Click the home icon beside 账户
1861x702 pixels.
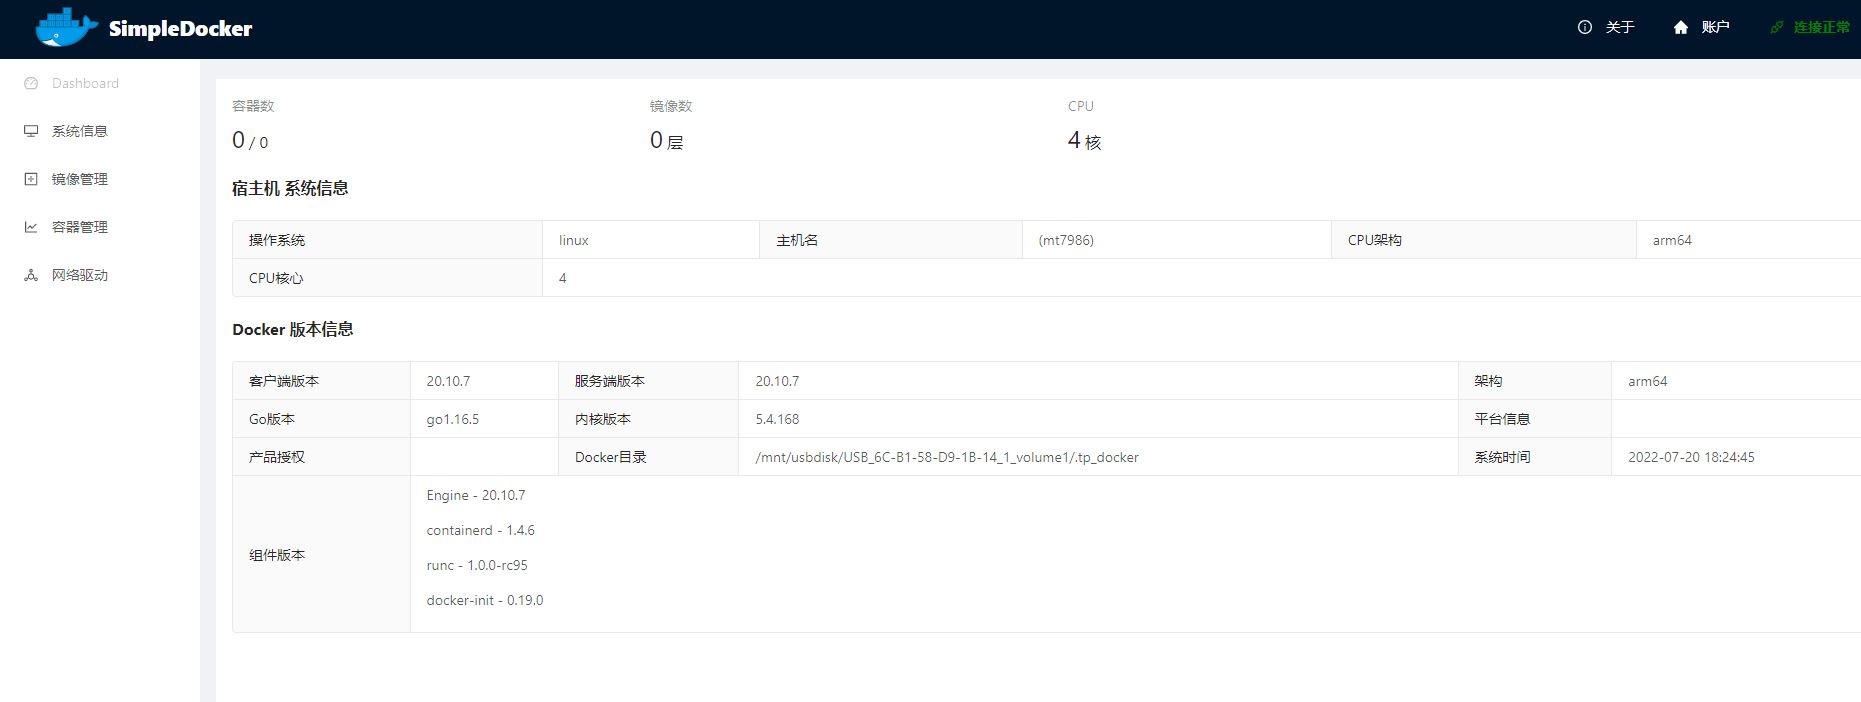pos(1680,27)
